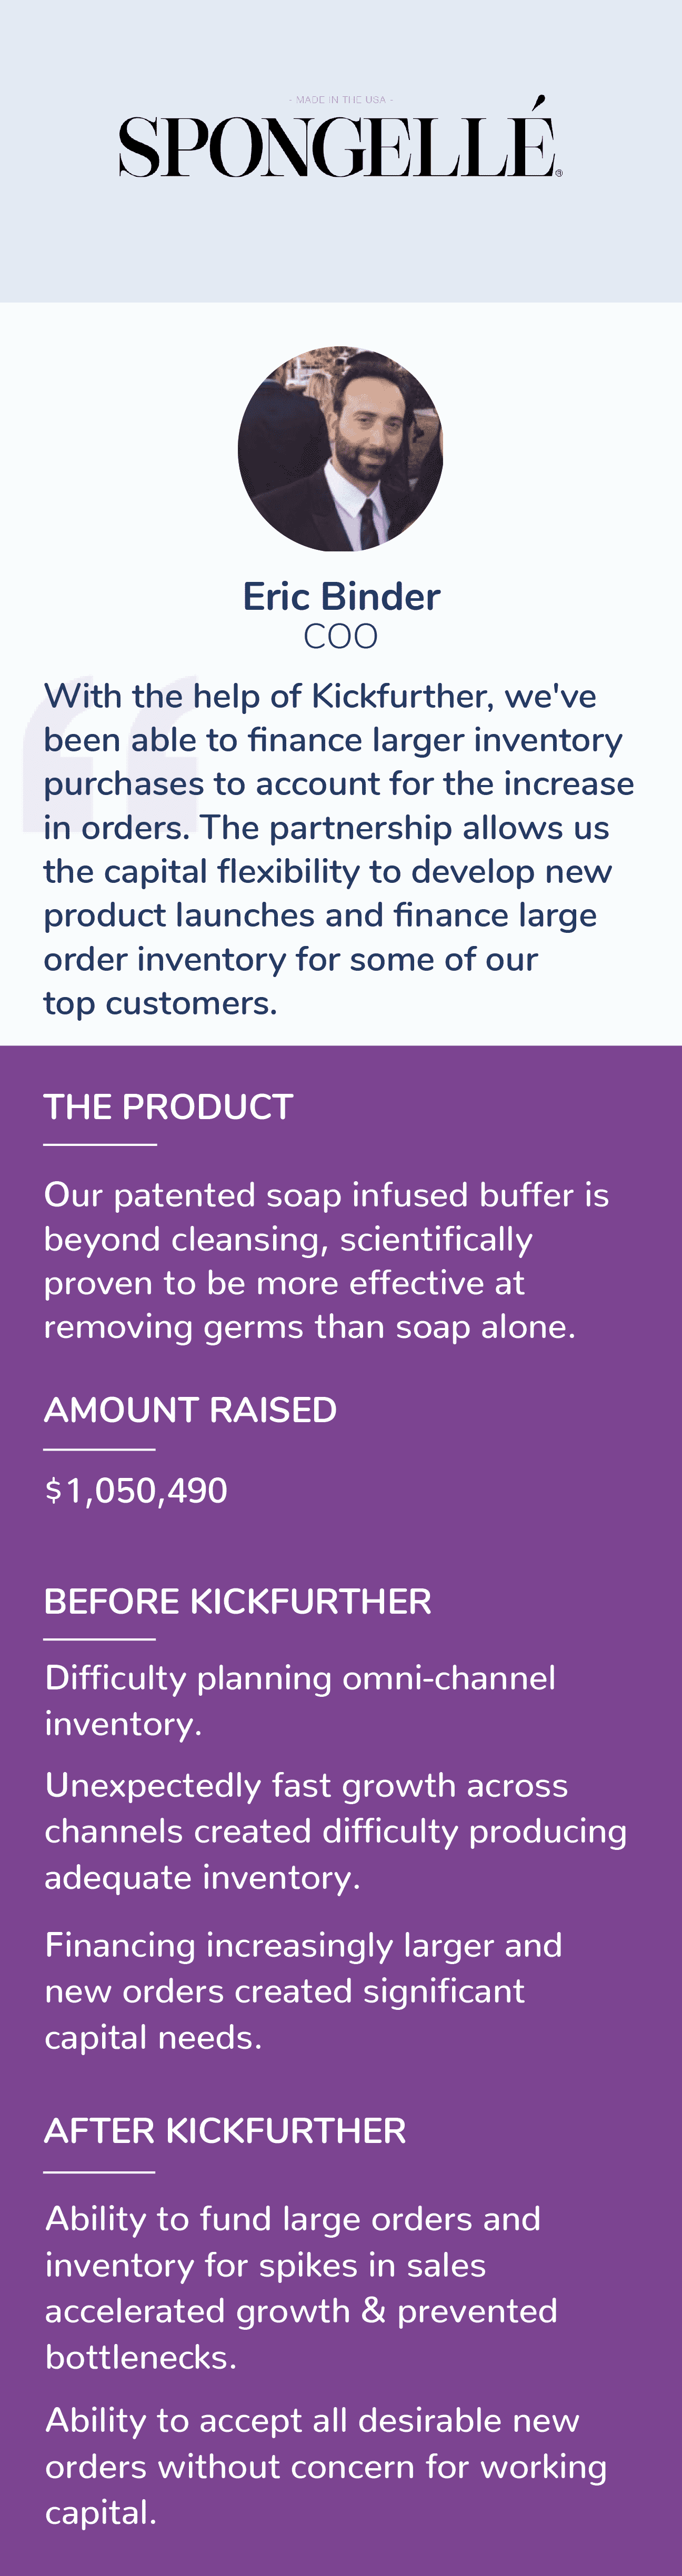Viewport: 682px width, 2576px height.
Task: Click the financing larger orders paragraph
Action: point(304,1991)
